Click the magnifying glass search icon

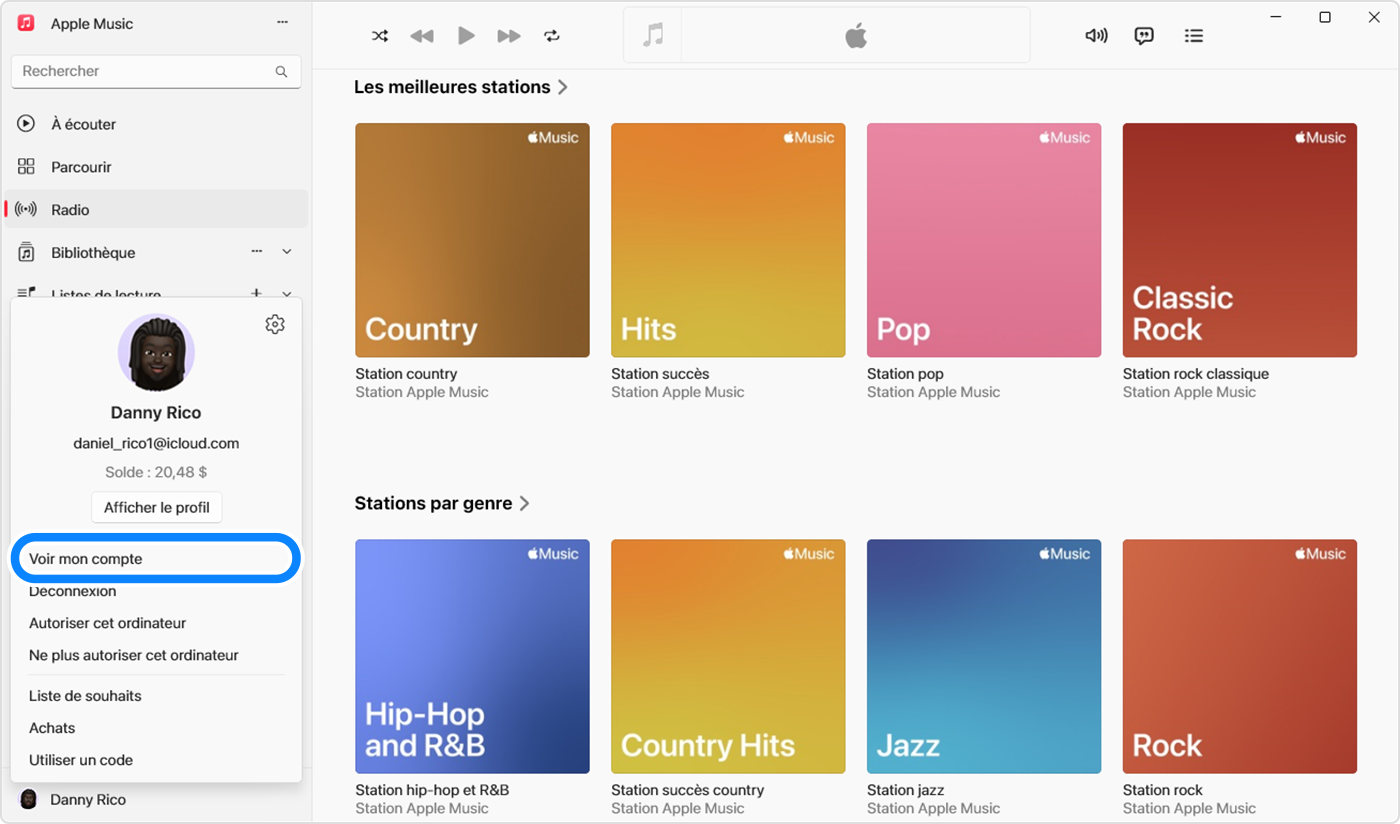pos(281,72)
